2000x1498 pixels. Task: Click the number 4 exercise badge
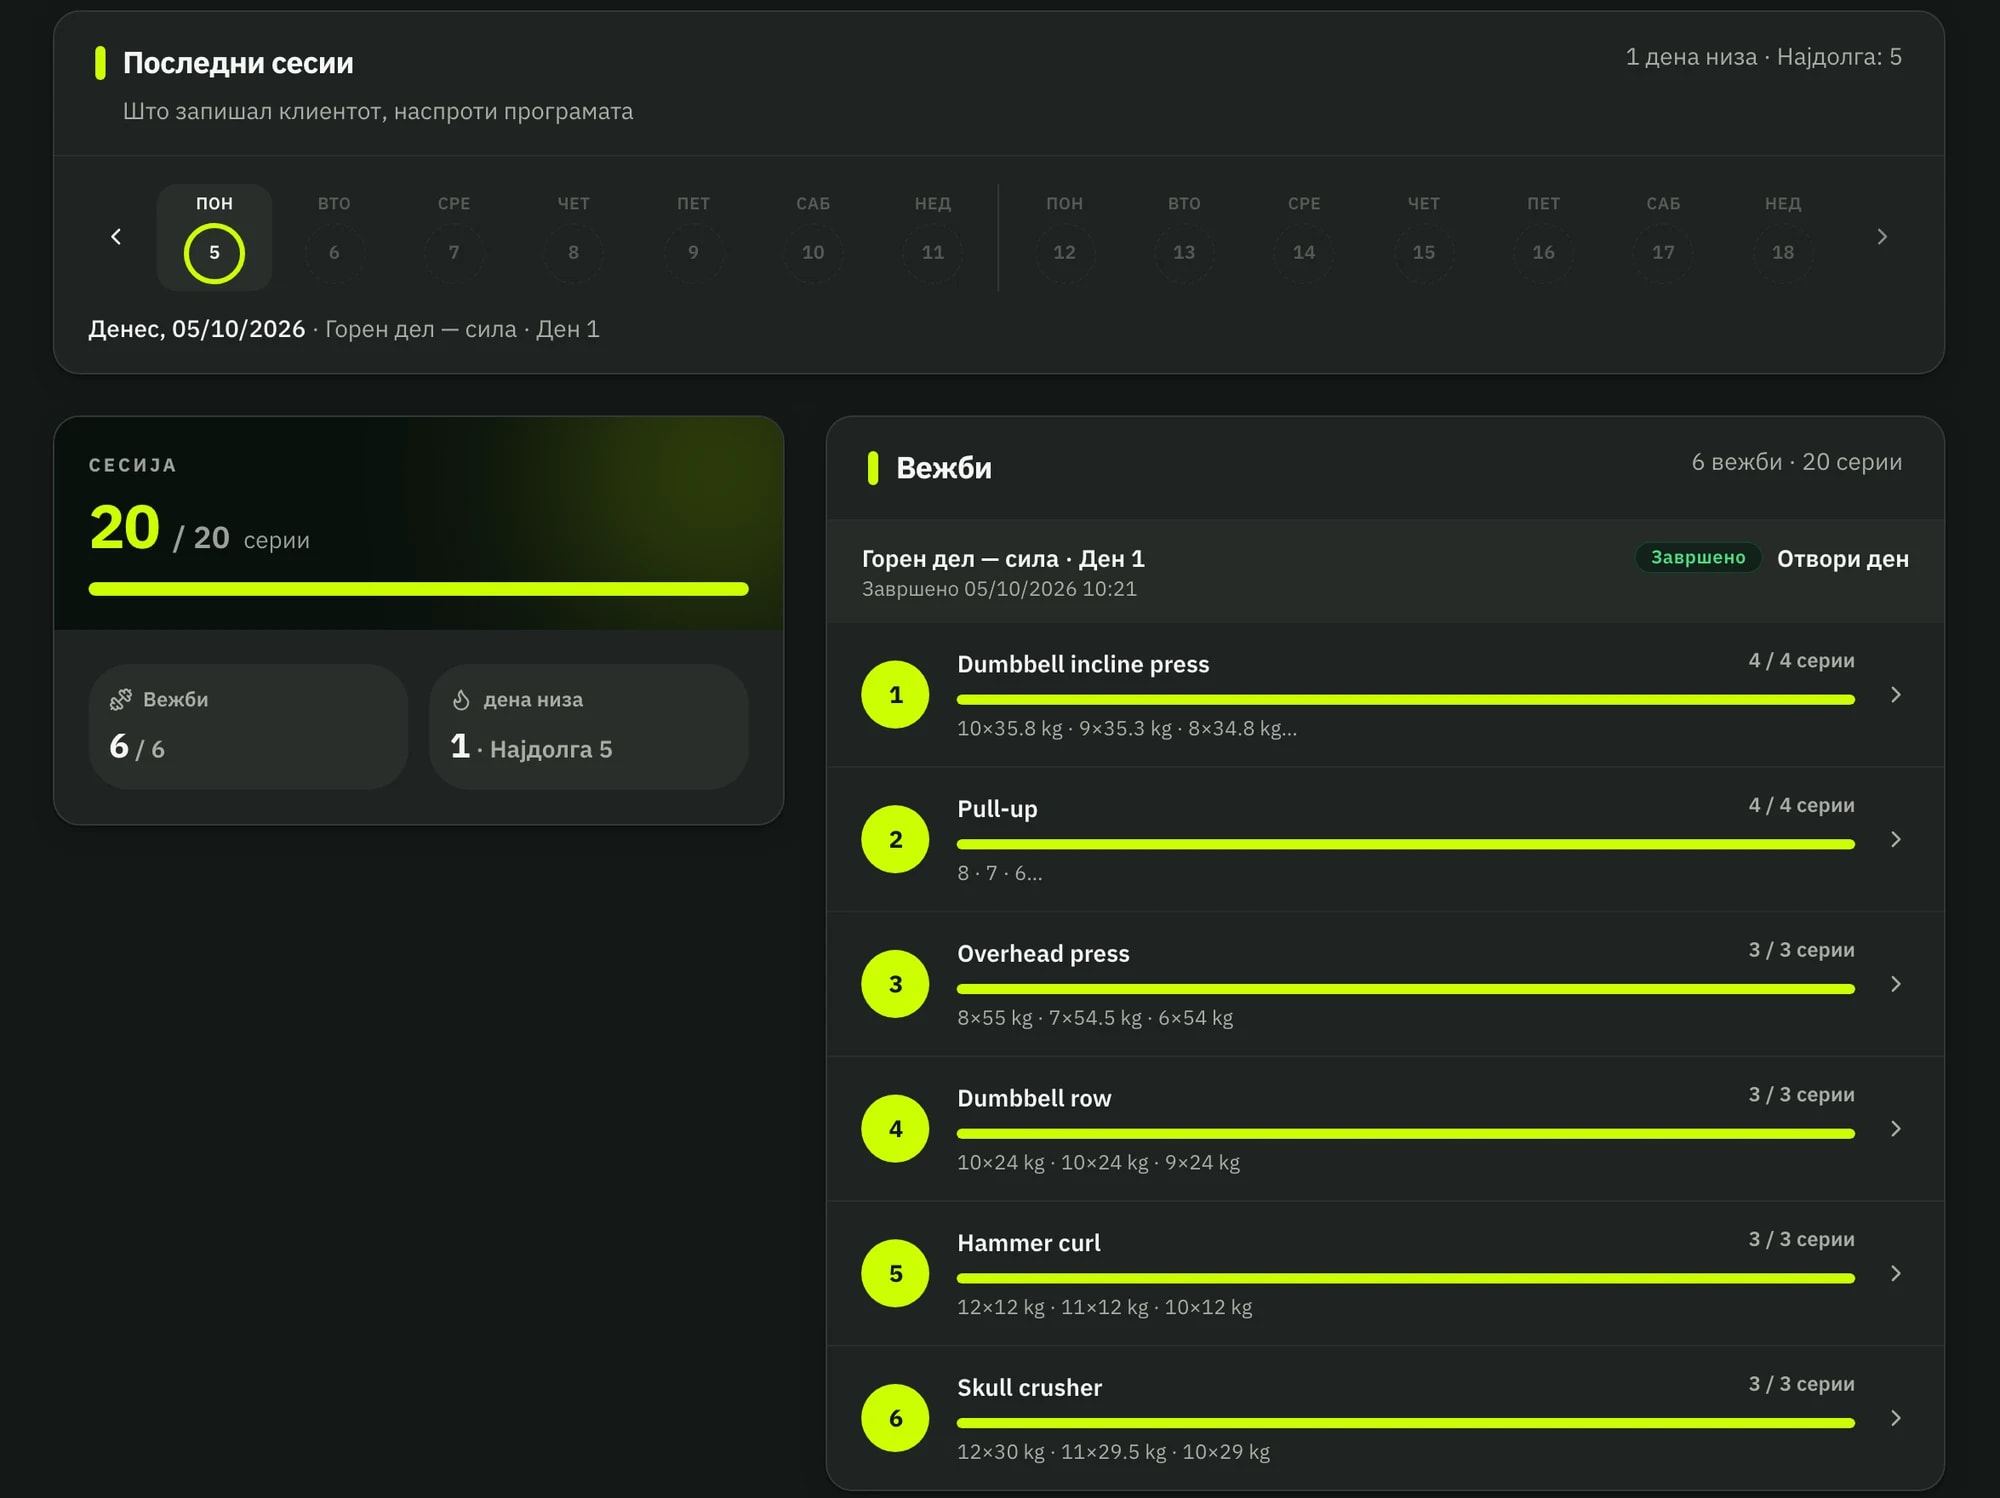(895, 1128)
